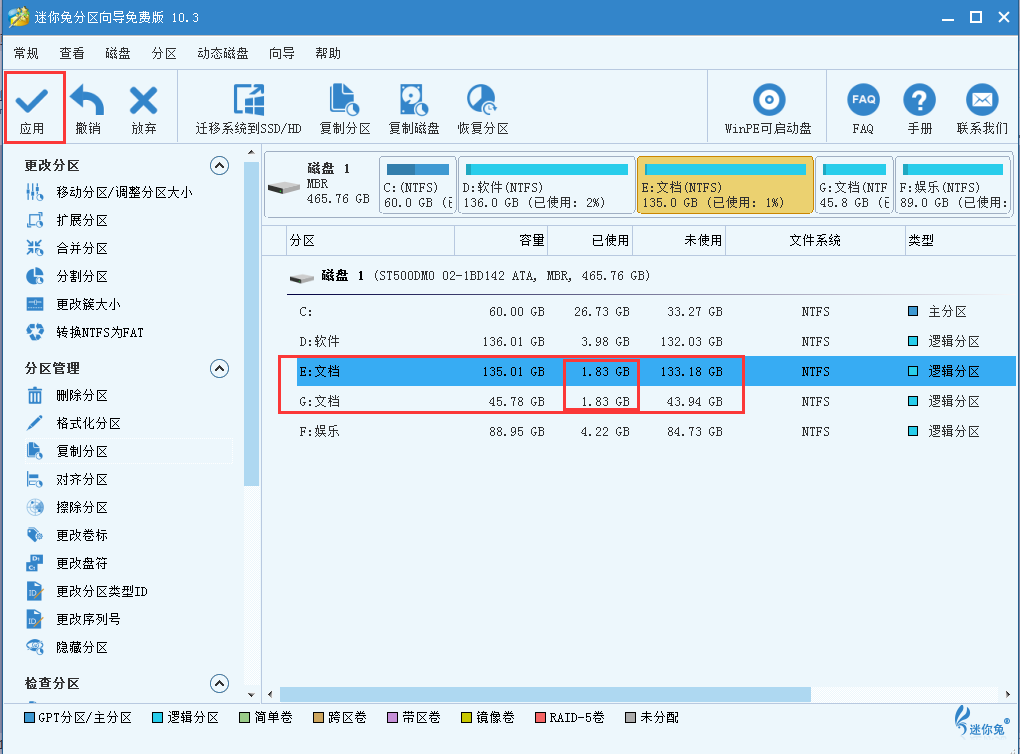Sort by 类型 column header
This screenshot has height=754, width=1020.
point(961,241)
